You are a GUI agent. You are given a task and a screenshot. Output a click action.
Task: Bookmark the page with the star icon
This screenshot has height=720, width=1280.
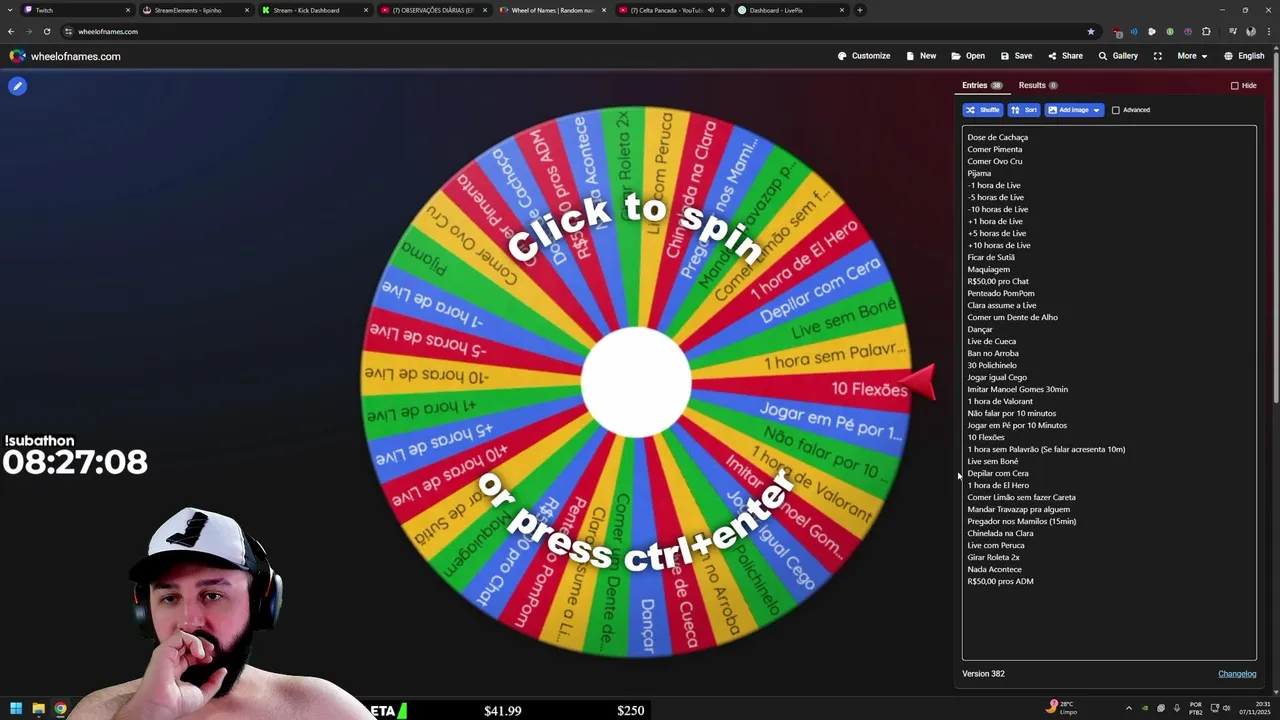tap(1091, 31)
